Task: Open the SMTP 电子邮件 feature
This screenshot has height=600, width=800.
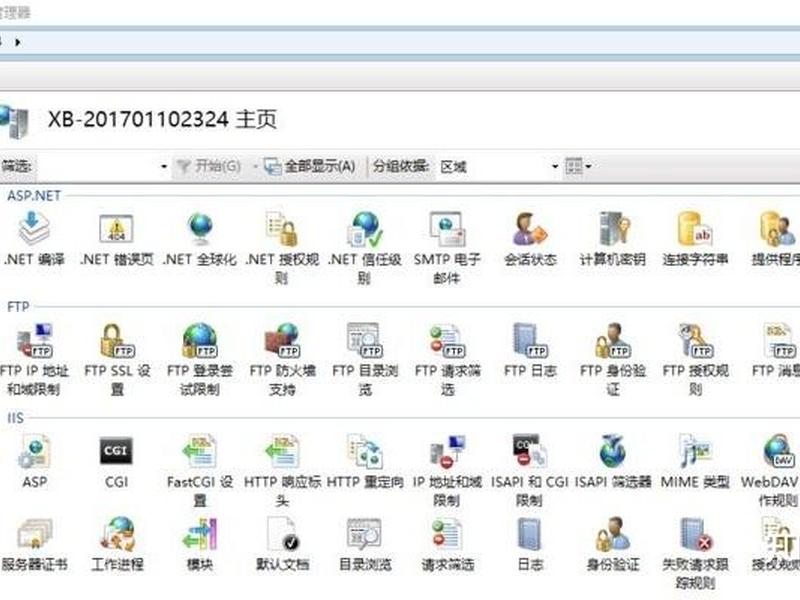Action: pos(447,248)
